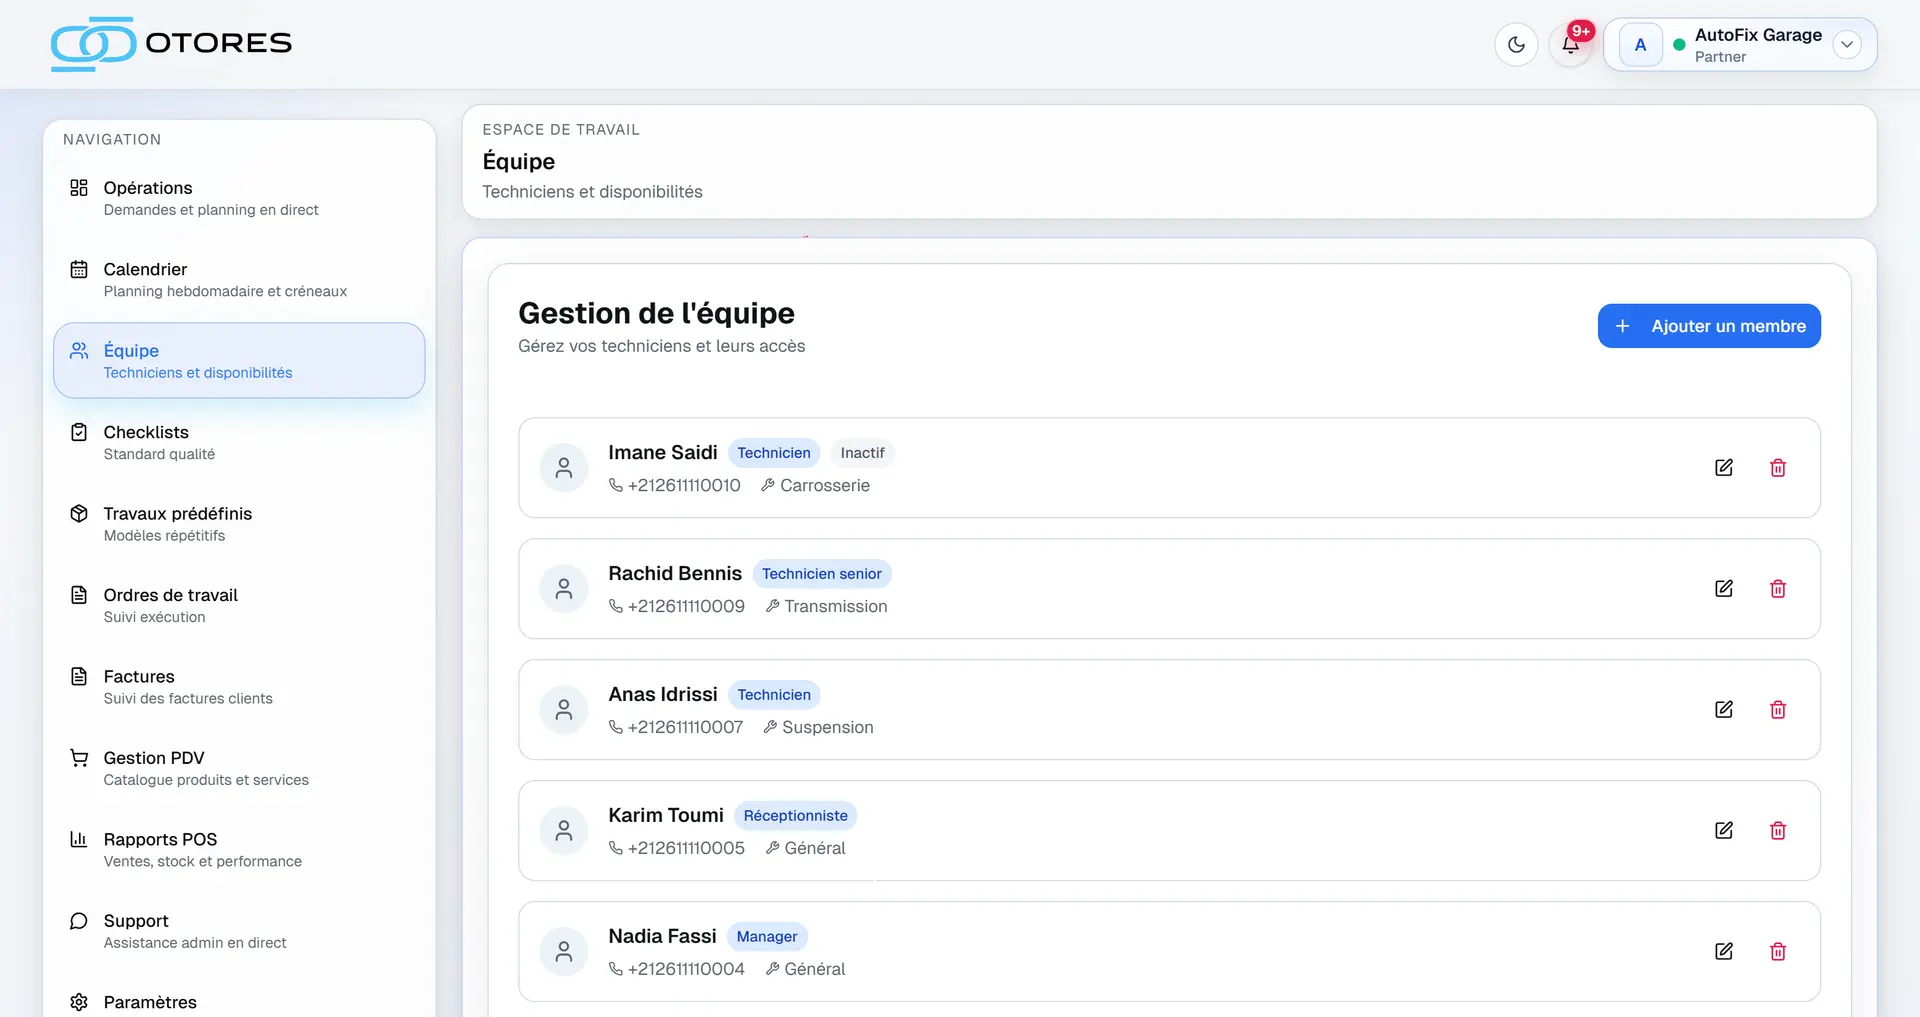The image size is (1920, 1017).
Task: Click the Travaux prédéfinis package icon
Action: click(x=79, y=513)
